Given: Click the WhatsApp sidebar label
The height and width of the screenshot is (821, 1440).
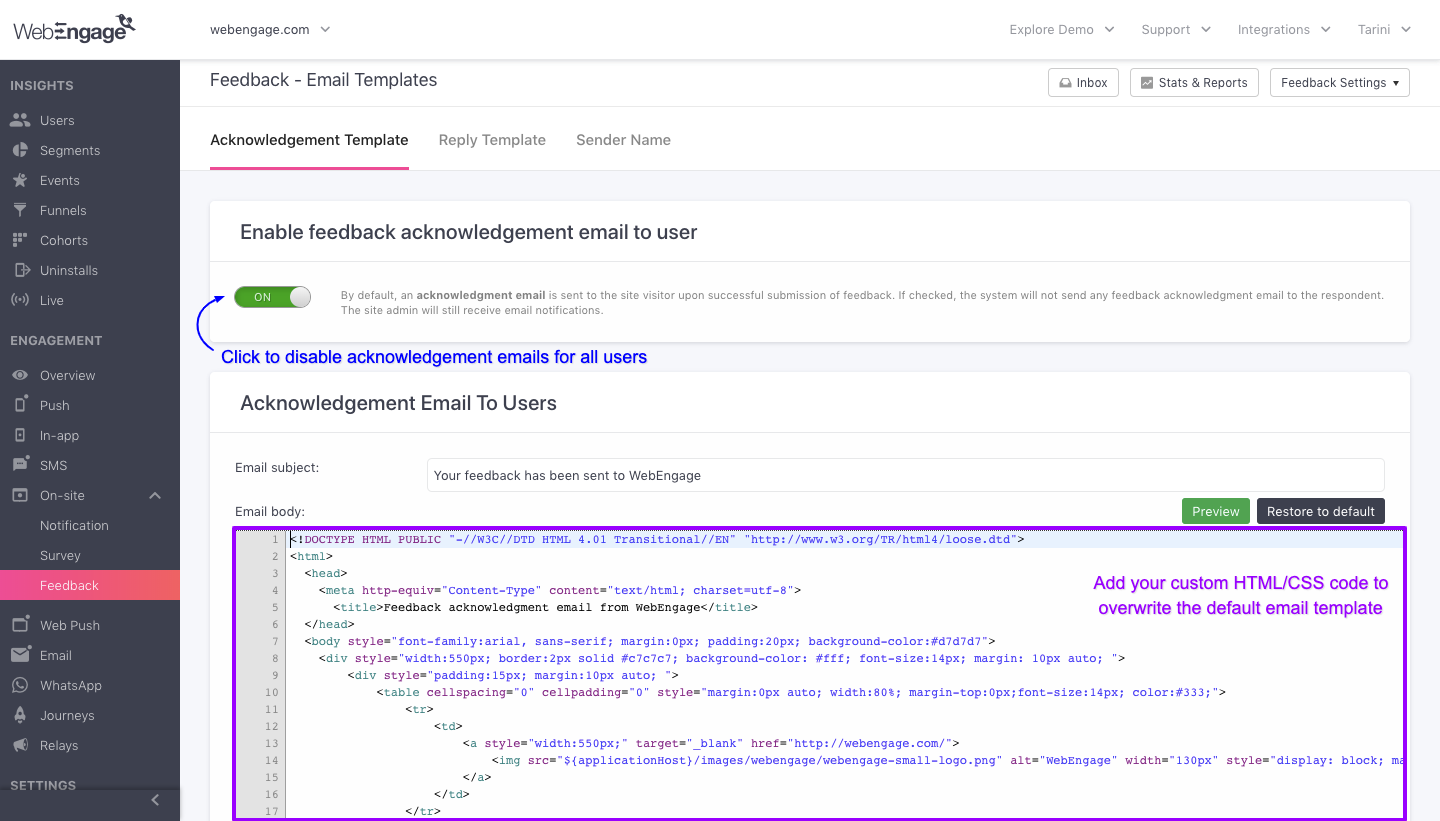Looking at the screenshot, I should (71, 685).
